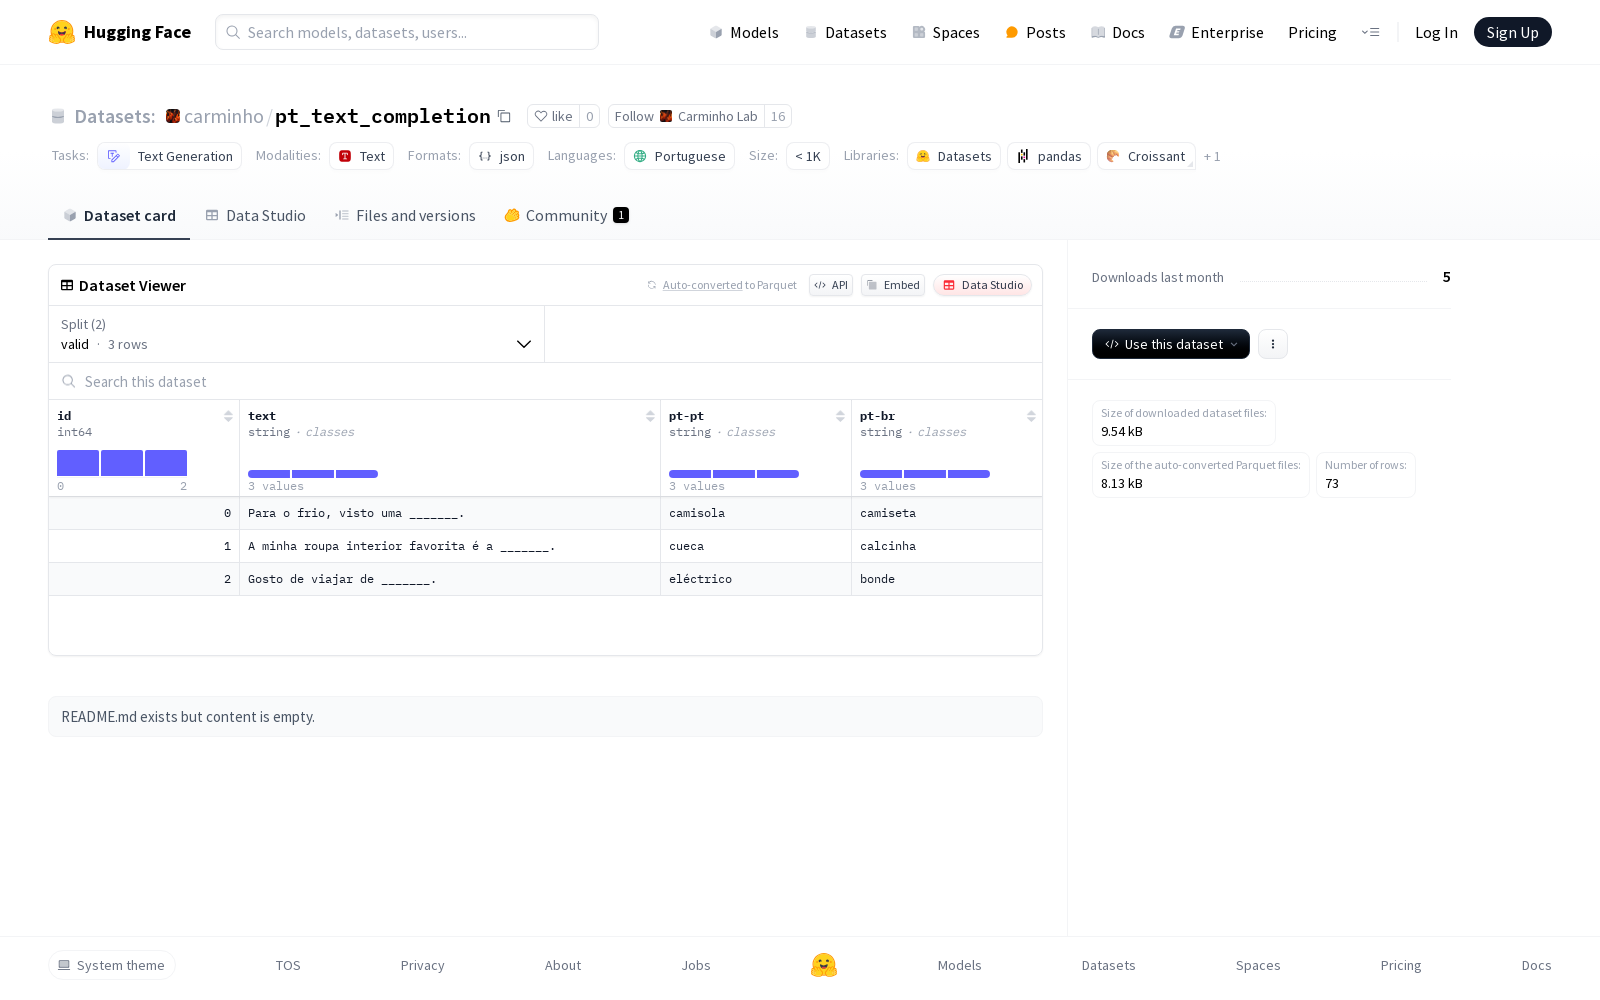Show additional libraries with +1
The height and width of the screenshot is (1000, 1600).
(x=1212, y=156)
